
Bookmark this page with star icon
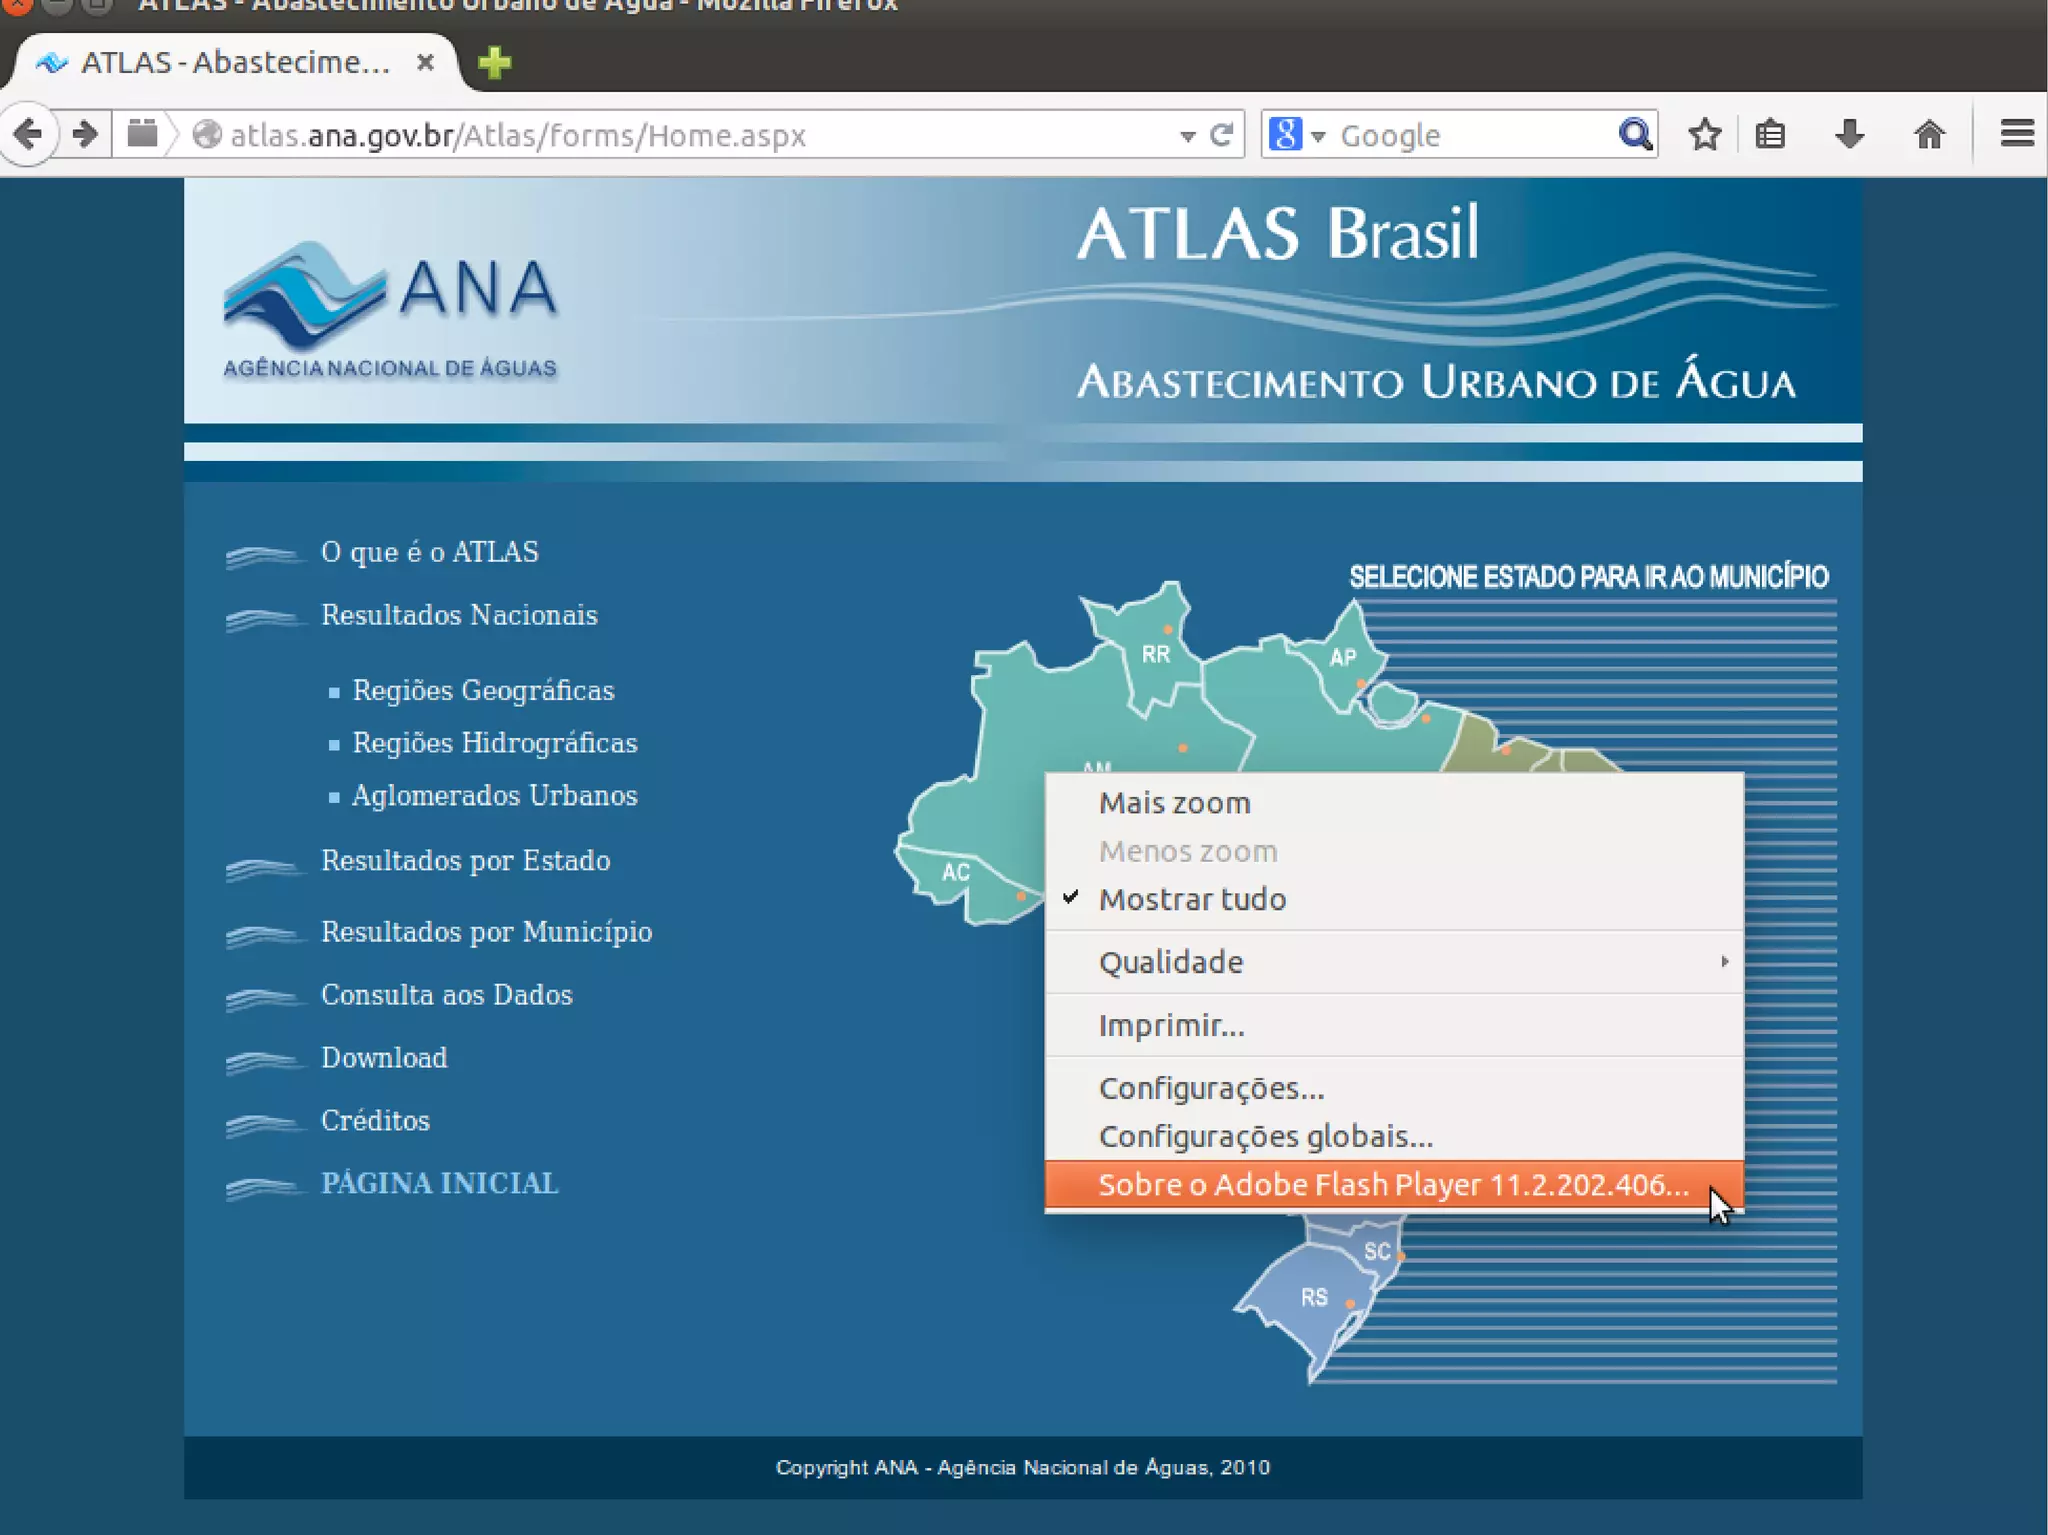click(x=1705, y=134)
